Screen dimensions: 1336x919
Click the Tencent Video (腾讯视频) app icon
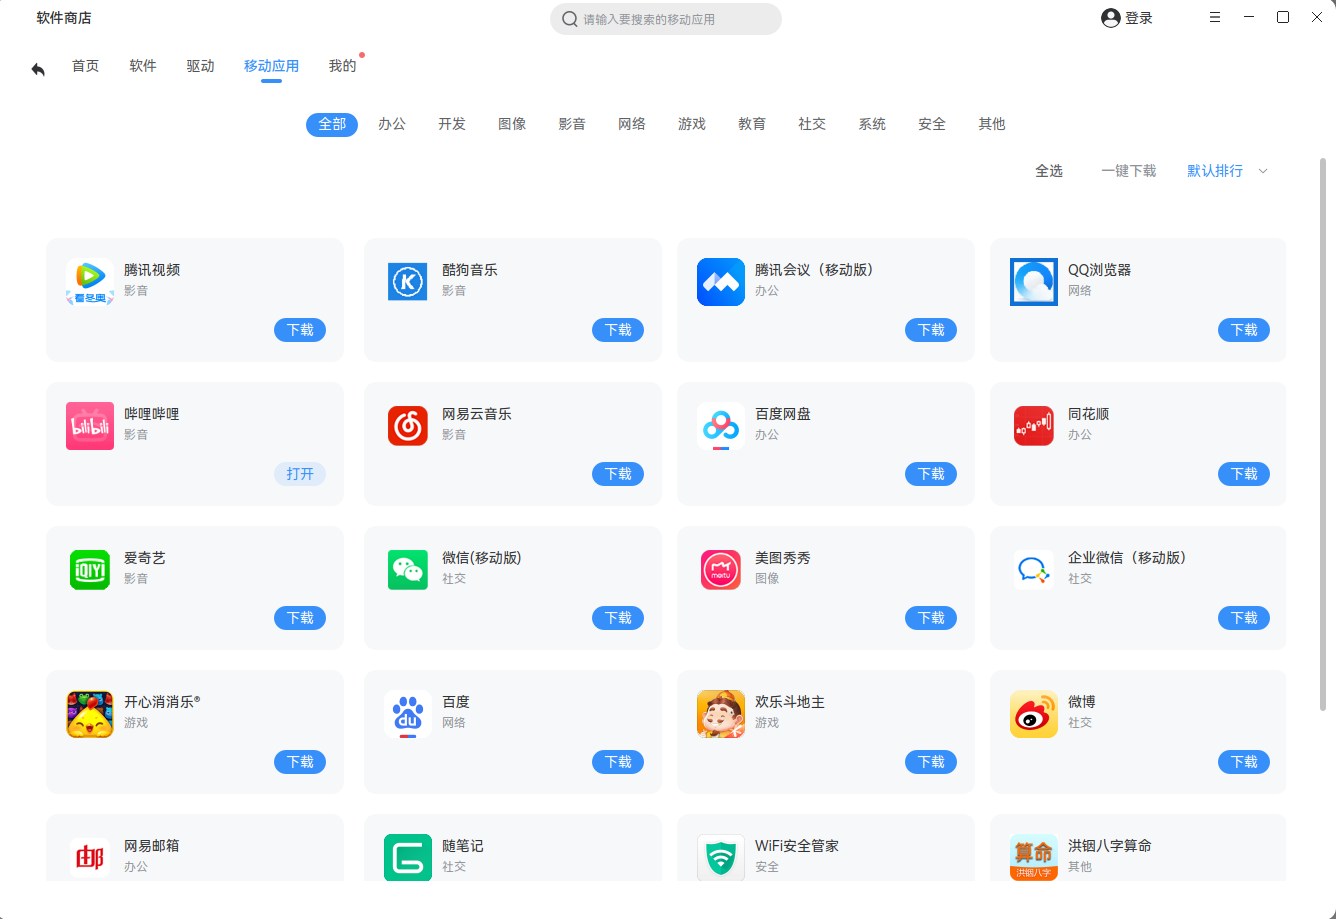point(90,282)
